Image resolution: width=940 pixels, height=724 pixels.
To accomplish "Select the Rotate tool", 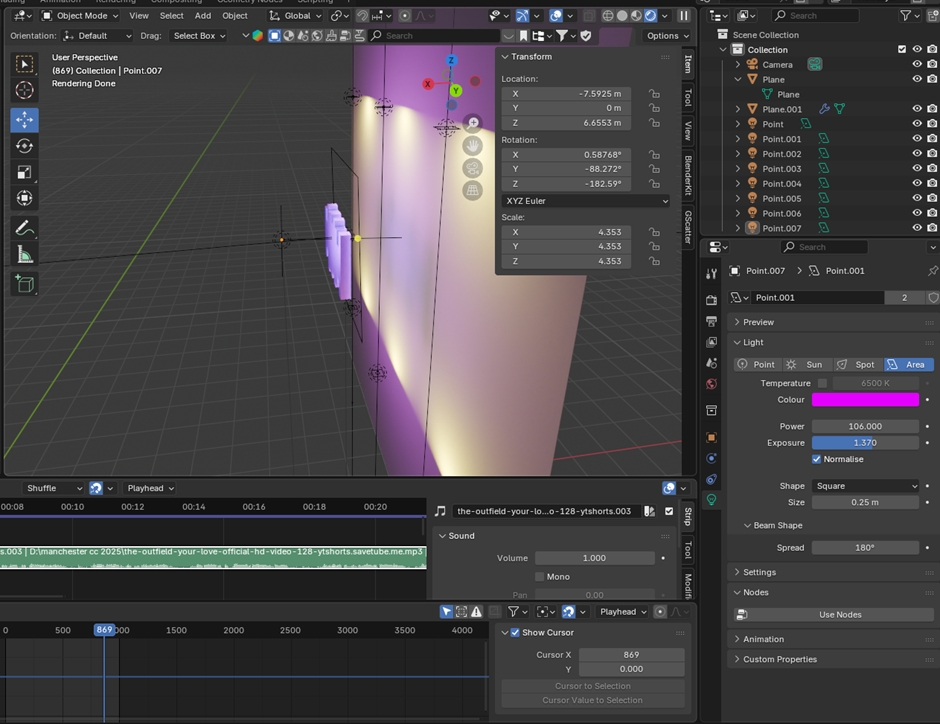I will click(x=25, y=146).
